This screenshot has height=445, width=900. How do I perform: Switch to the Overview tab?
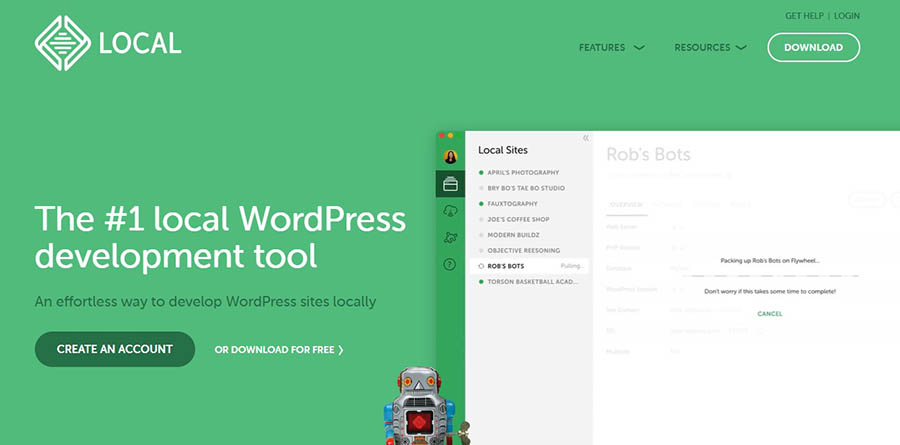[626, 203]
